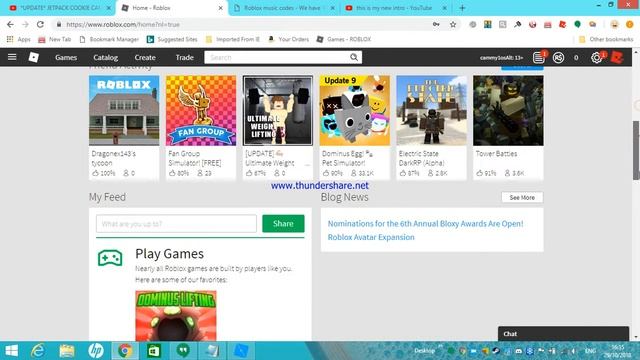Open the Roblox notifications stream icon

(539, 58)
